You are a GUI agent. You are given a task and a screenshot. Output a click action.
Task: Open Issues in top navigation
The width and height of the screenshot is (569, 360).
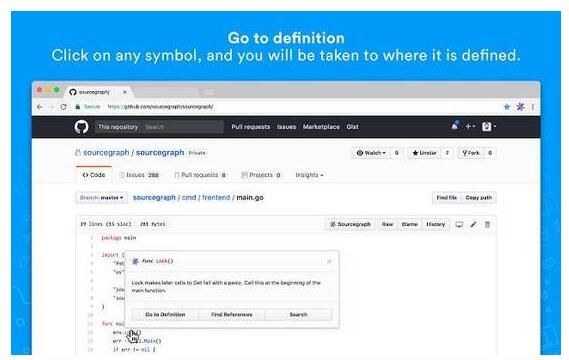(x=286, y=127)
